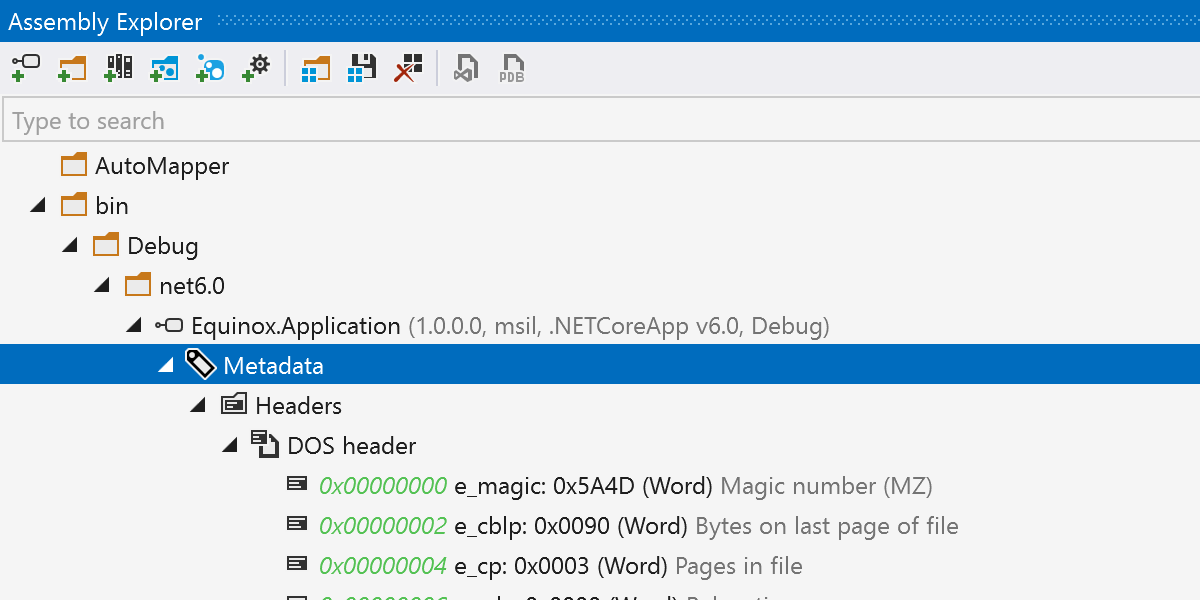Select the AutoMapper folder
This screenshot has width=1200, height=600.
point(161,166)
